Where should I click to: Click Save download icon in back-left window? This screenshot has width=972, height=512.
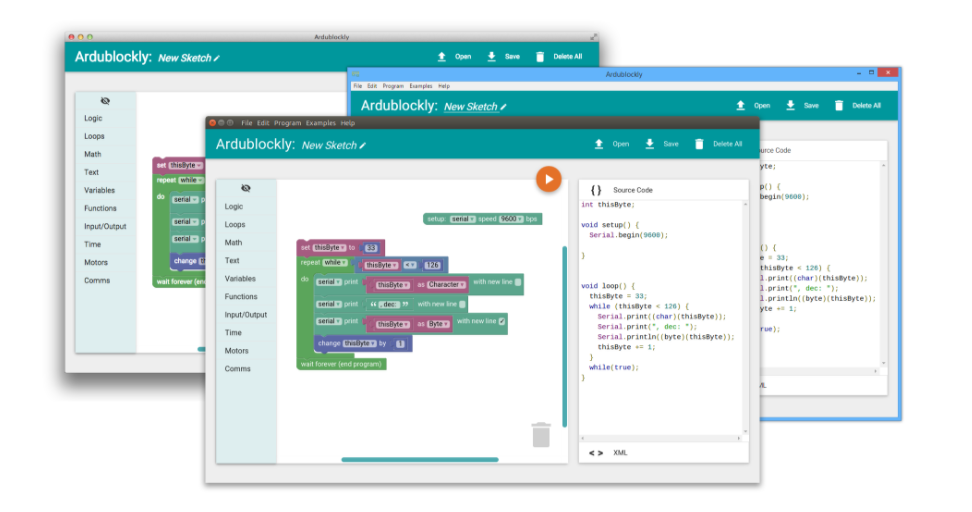point(491,56)
